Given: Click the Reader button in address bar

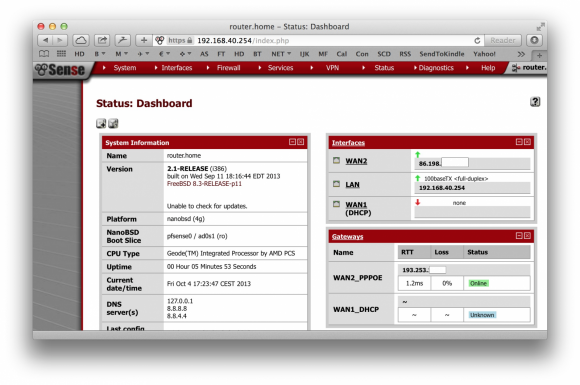Looking at the screenshot, I should click(503, 40).
